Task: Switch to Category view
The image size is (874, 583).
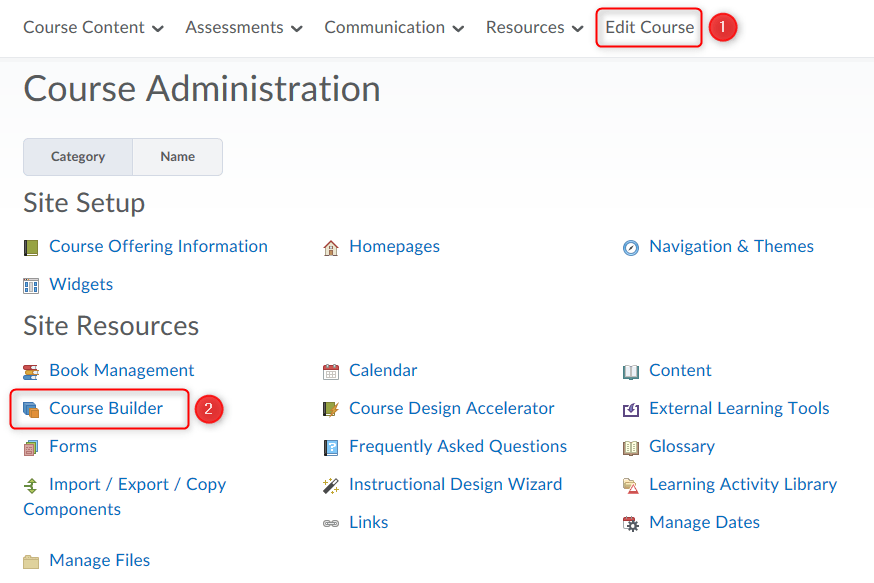Action: point(78,157)
